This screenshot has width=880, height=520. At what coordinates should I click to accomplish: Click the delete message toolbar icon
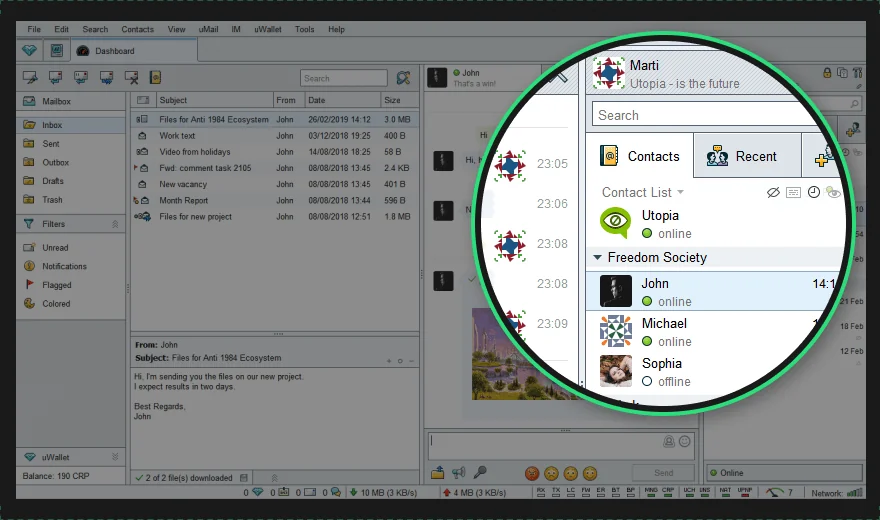tap(132, 78)
